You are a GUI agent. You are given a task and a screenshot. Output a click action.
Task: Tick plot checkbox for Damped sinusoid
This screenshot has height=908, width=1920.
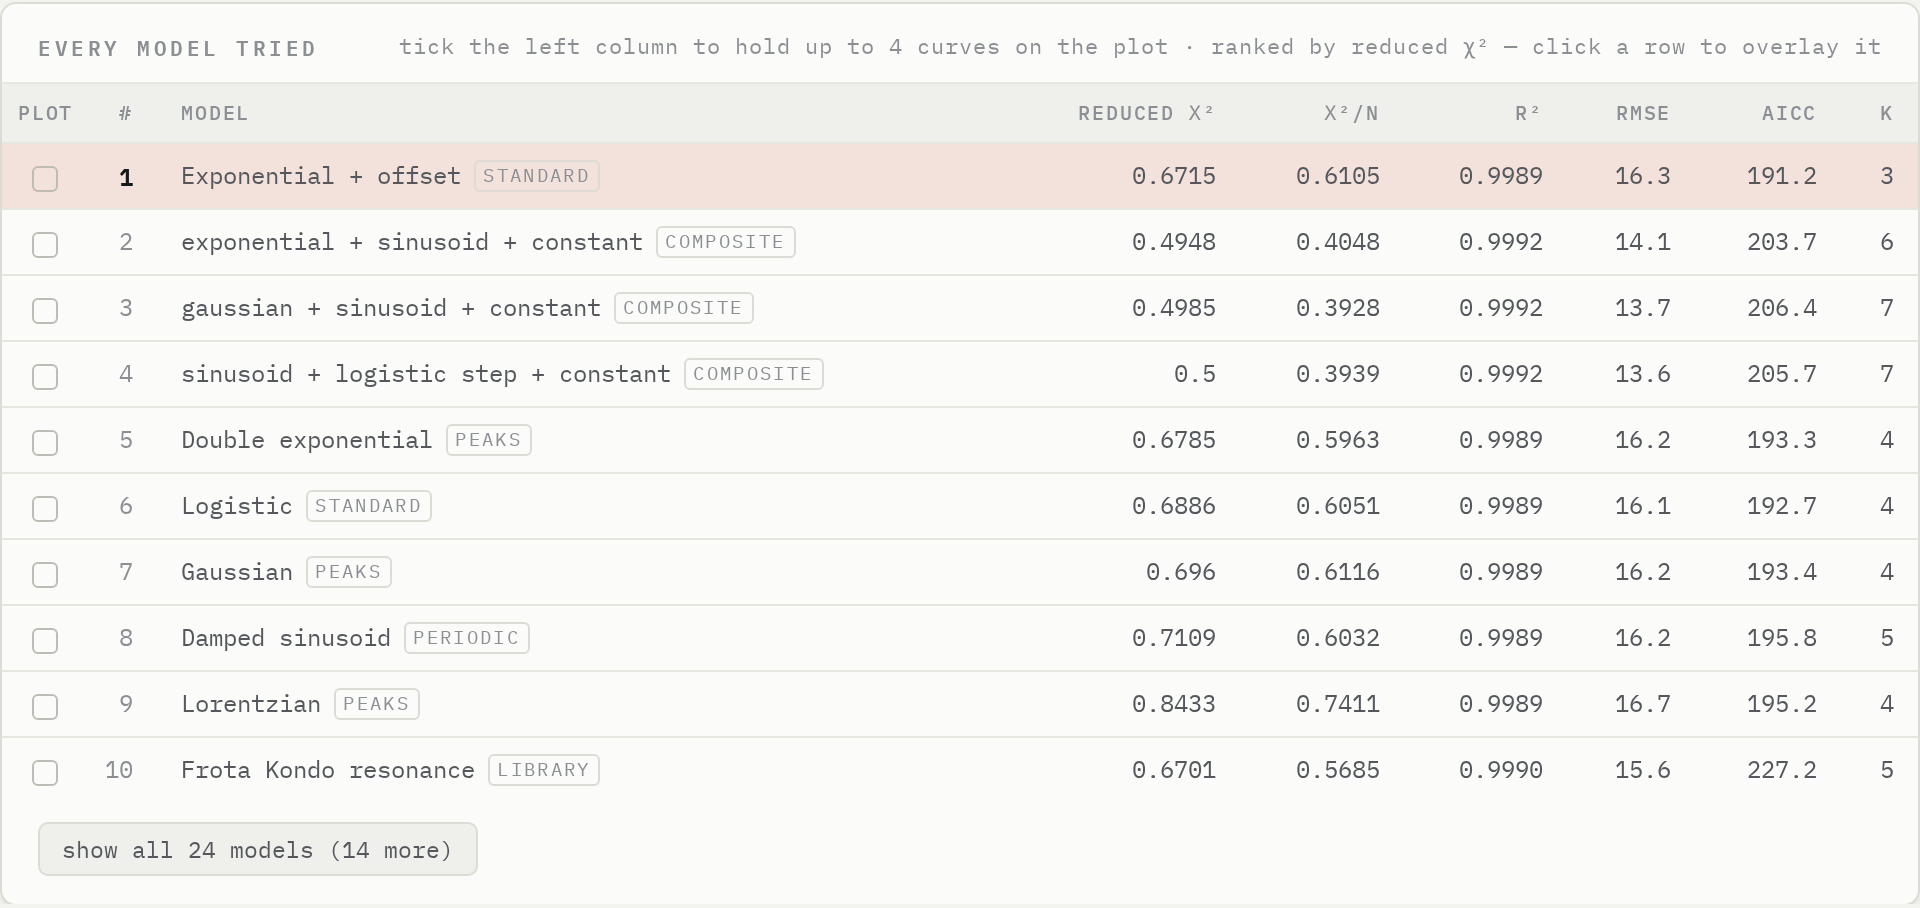click(45, 641)
